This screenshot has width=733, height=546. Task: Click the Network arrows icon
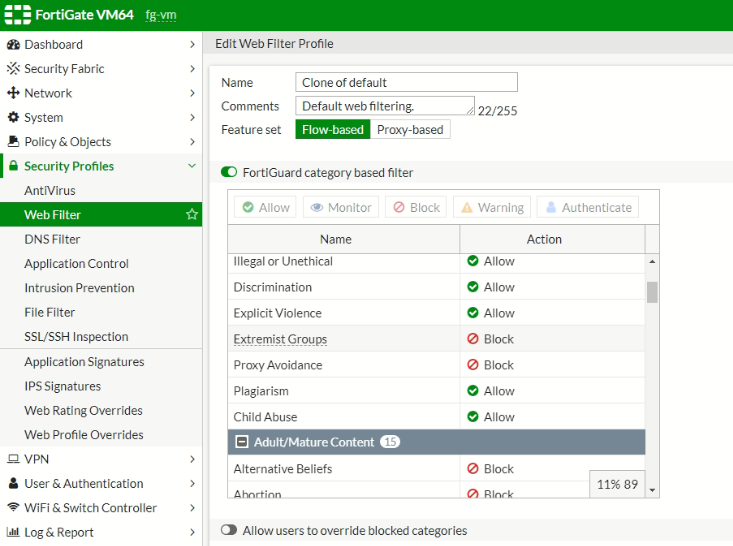(13, 93)
